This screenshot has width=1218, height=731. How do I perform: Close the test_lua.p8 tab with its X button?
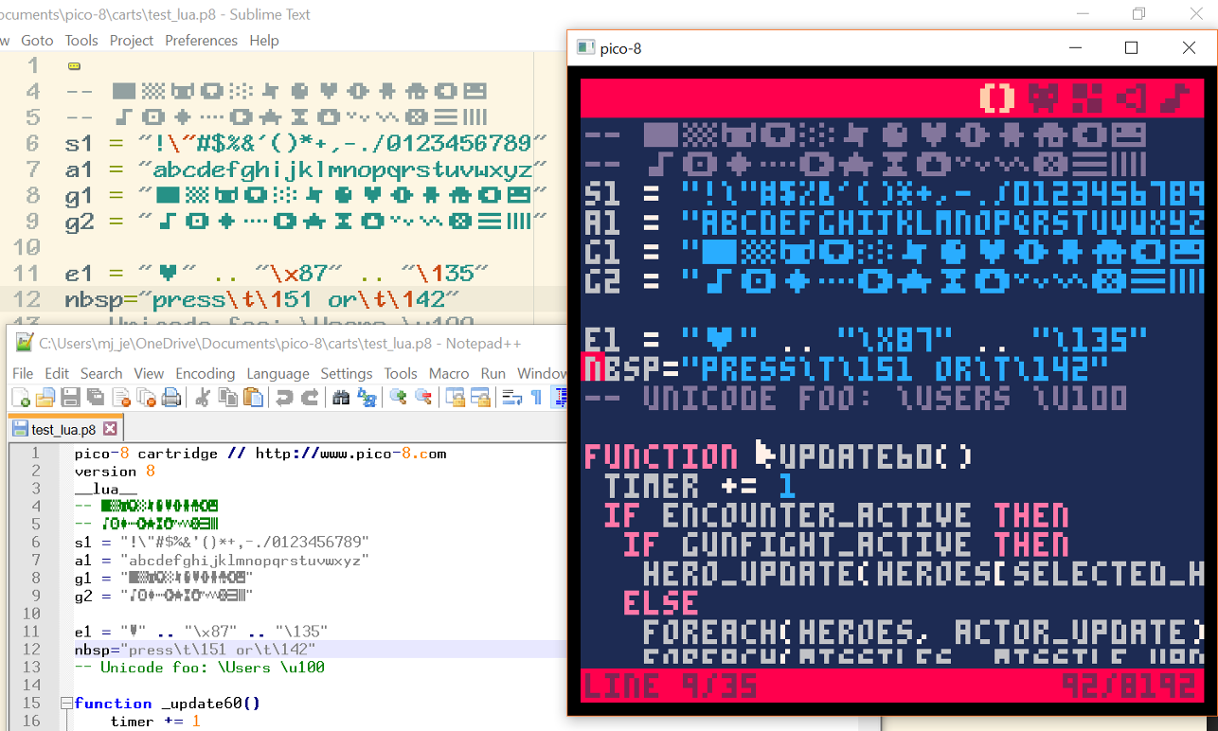click(110, 427)
